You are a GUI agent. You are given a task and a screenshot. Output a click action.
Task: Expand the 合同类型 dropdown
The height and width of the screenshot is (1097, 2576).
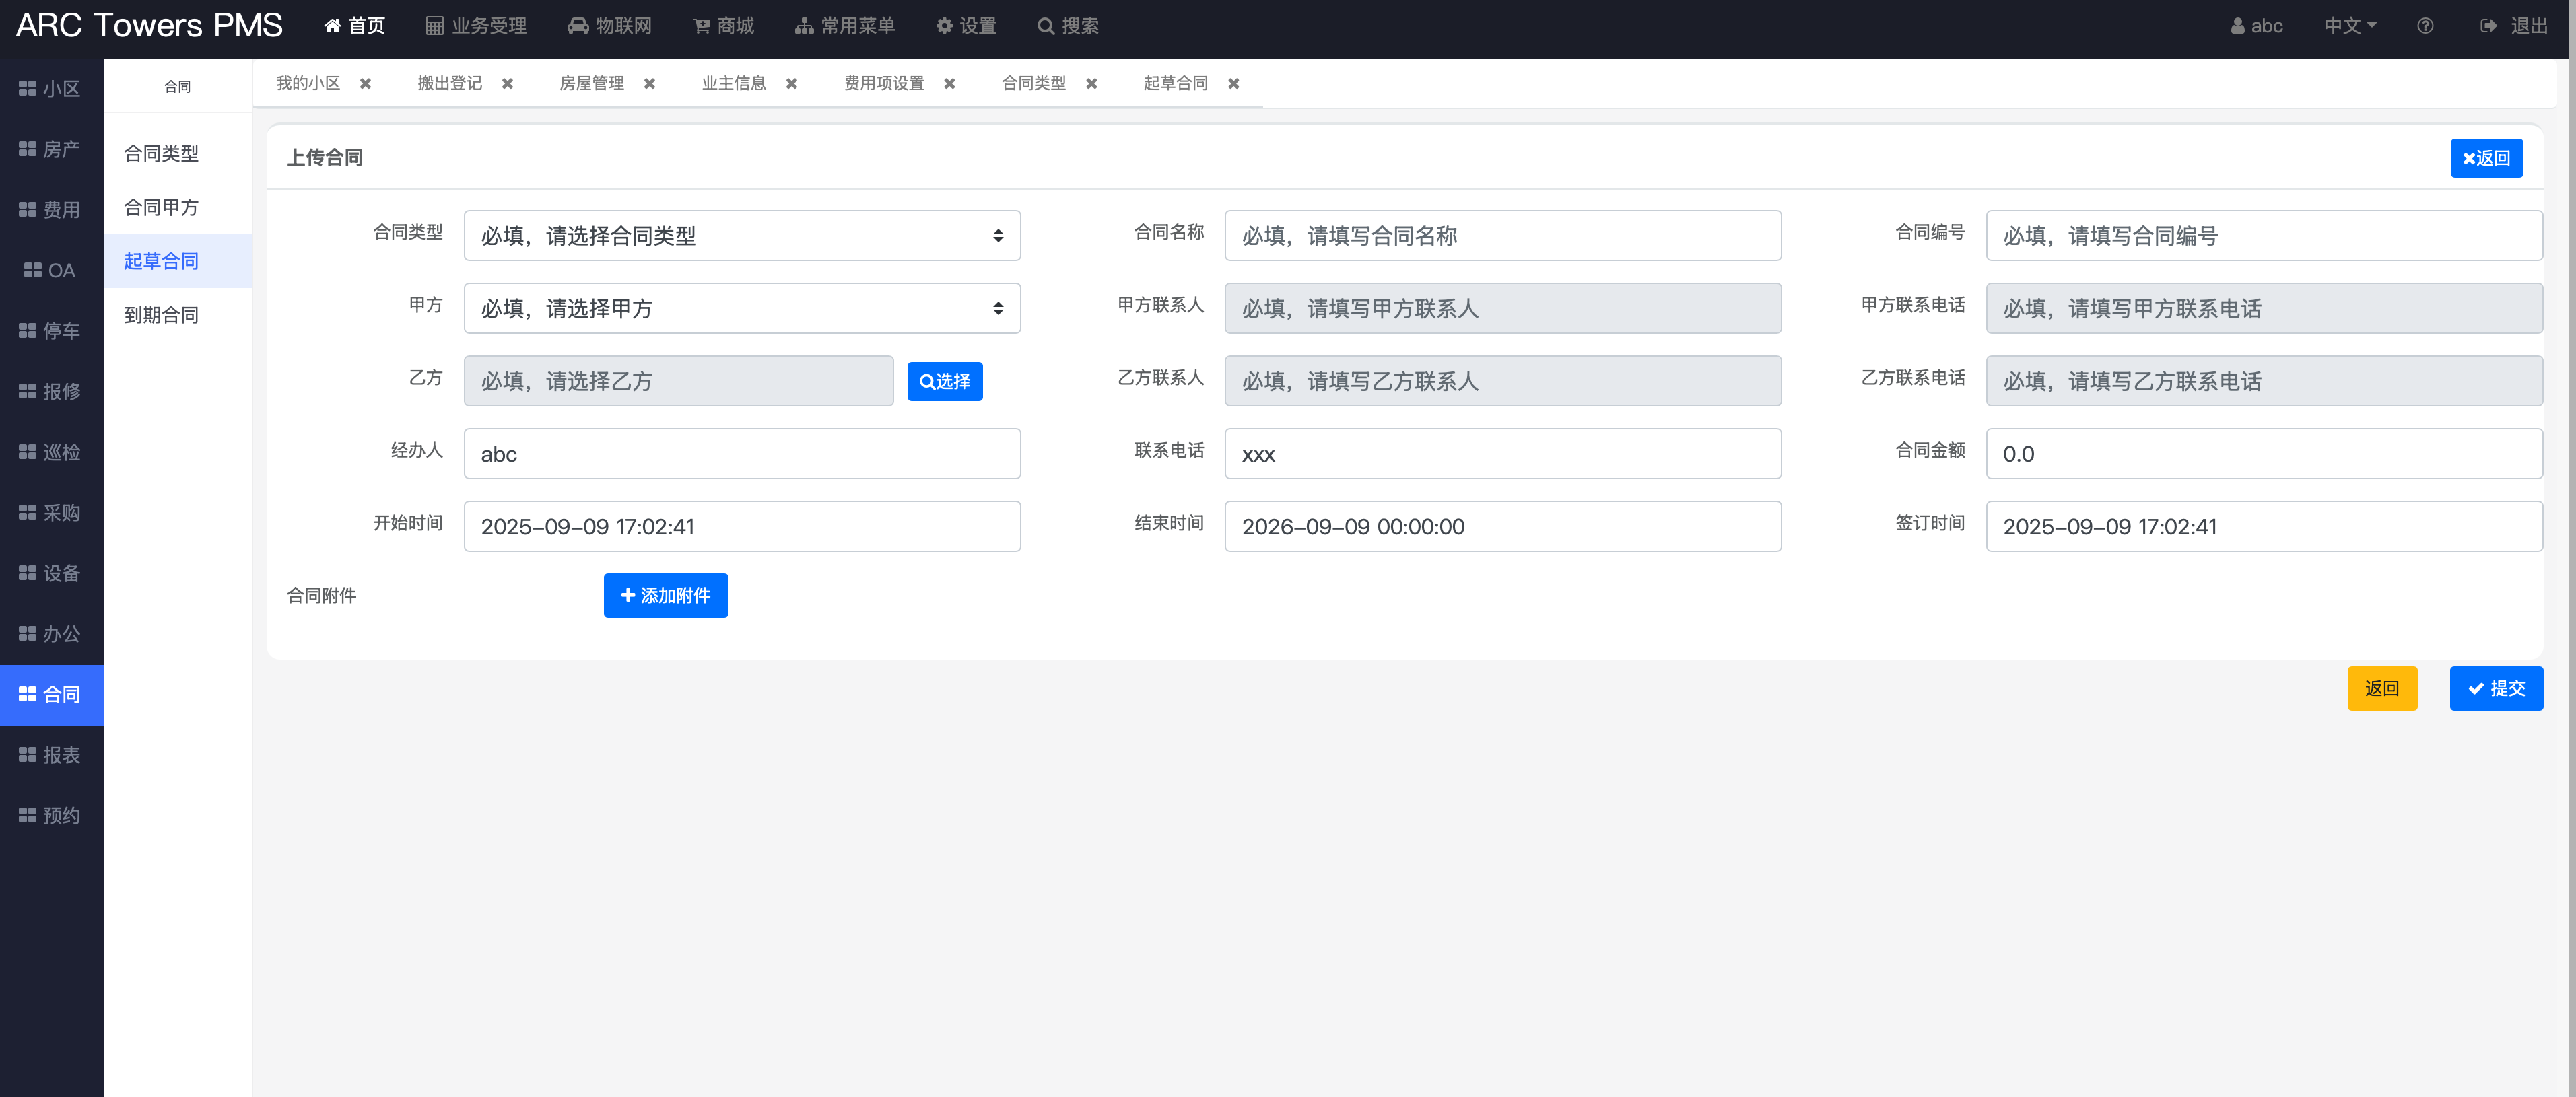pos(741,236)
